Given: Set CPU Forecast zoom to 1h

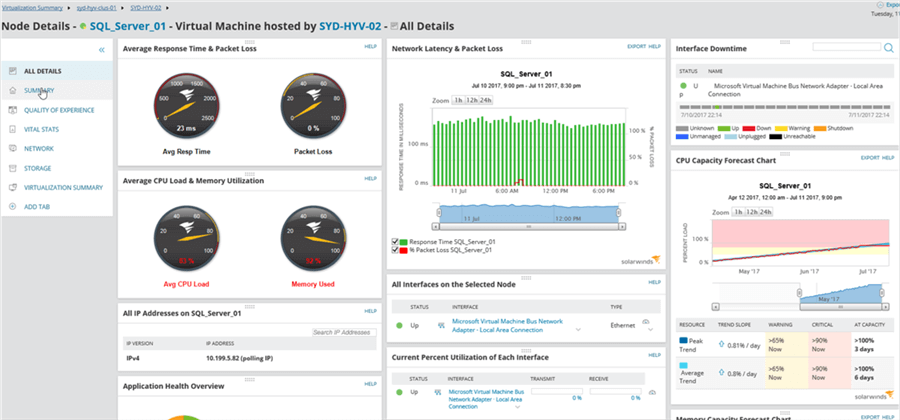Looking at the screenshot, I should 737,212.
